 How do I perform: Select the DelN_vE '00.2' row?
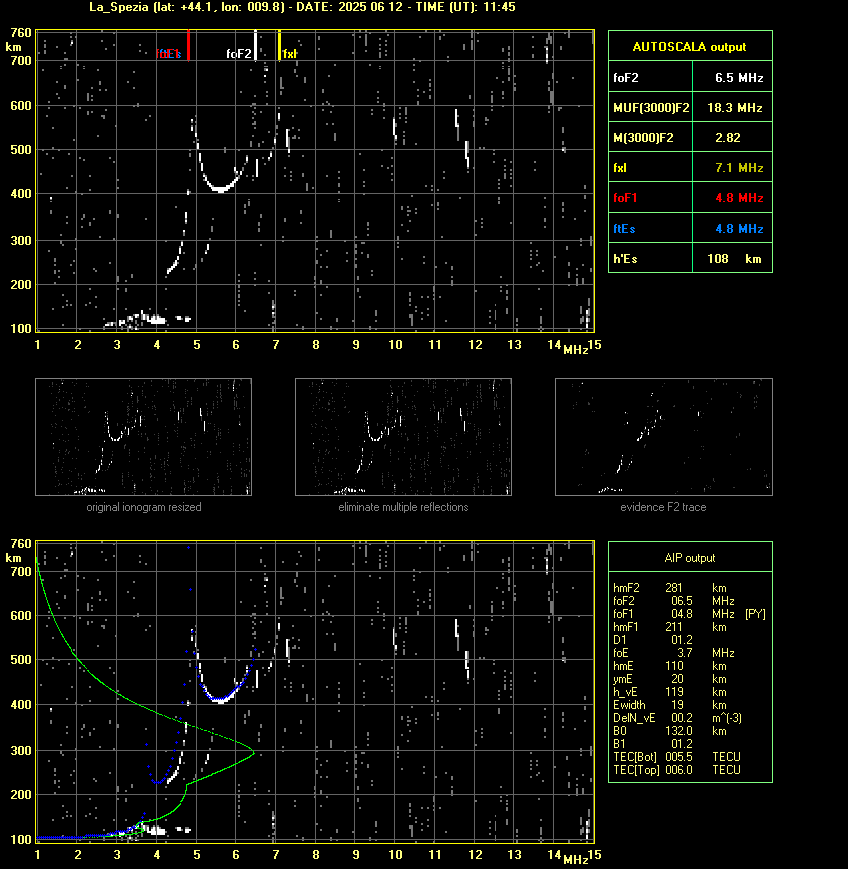[677, 718]
